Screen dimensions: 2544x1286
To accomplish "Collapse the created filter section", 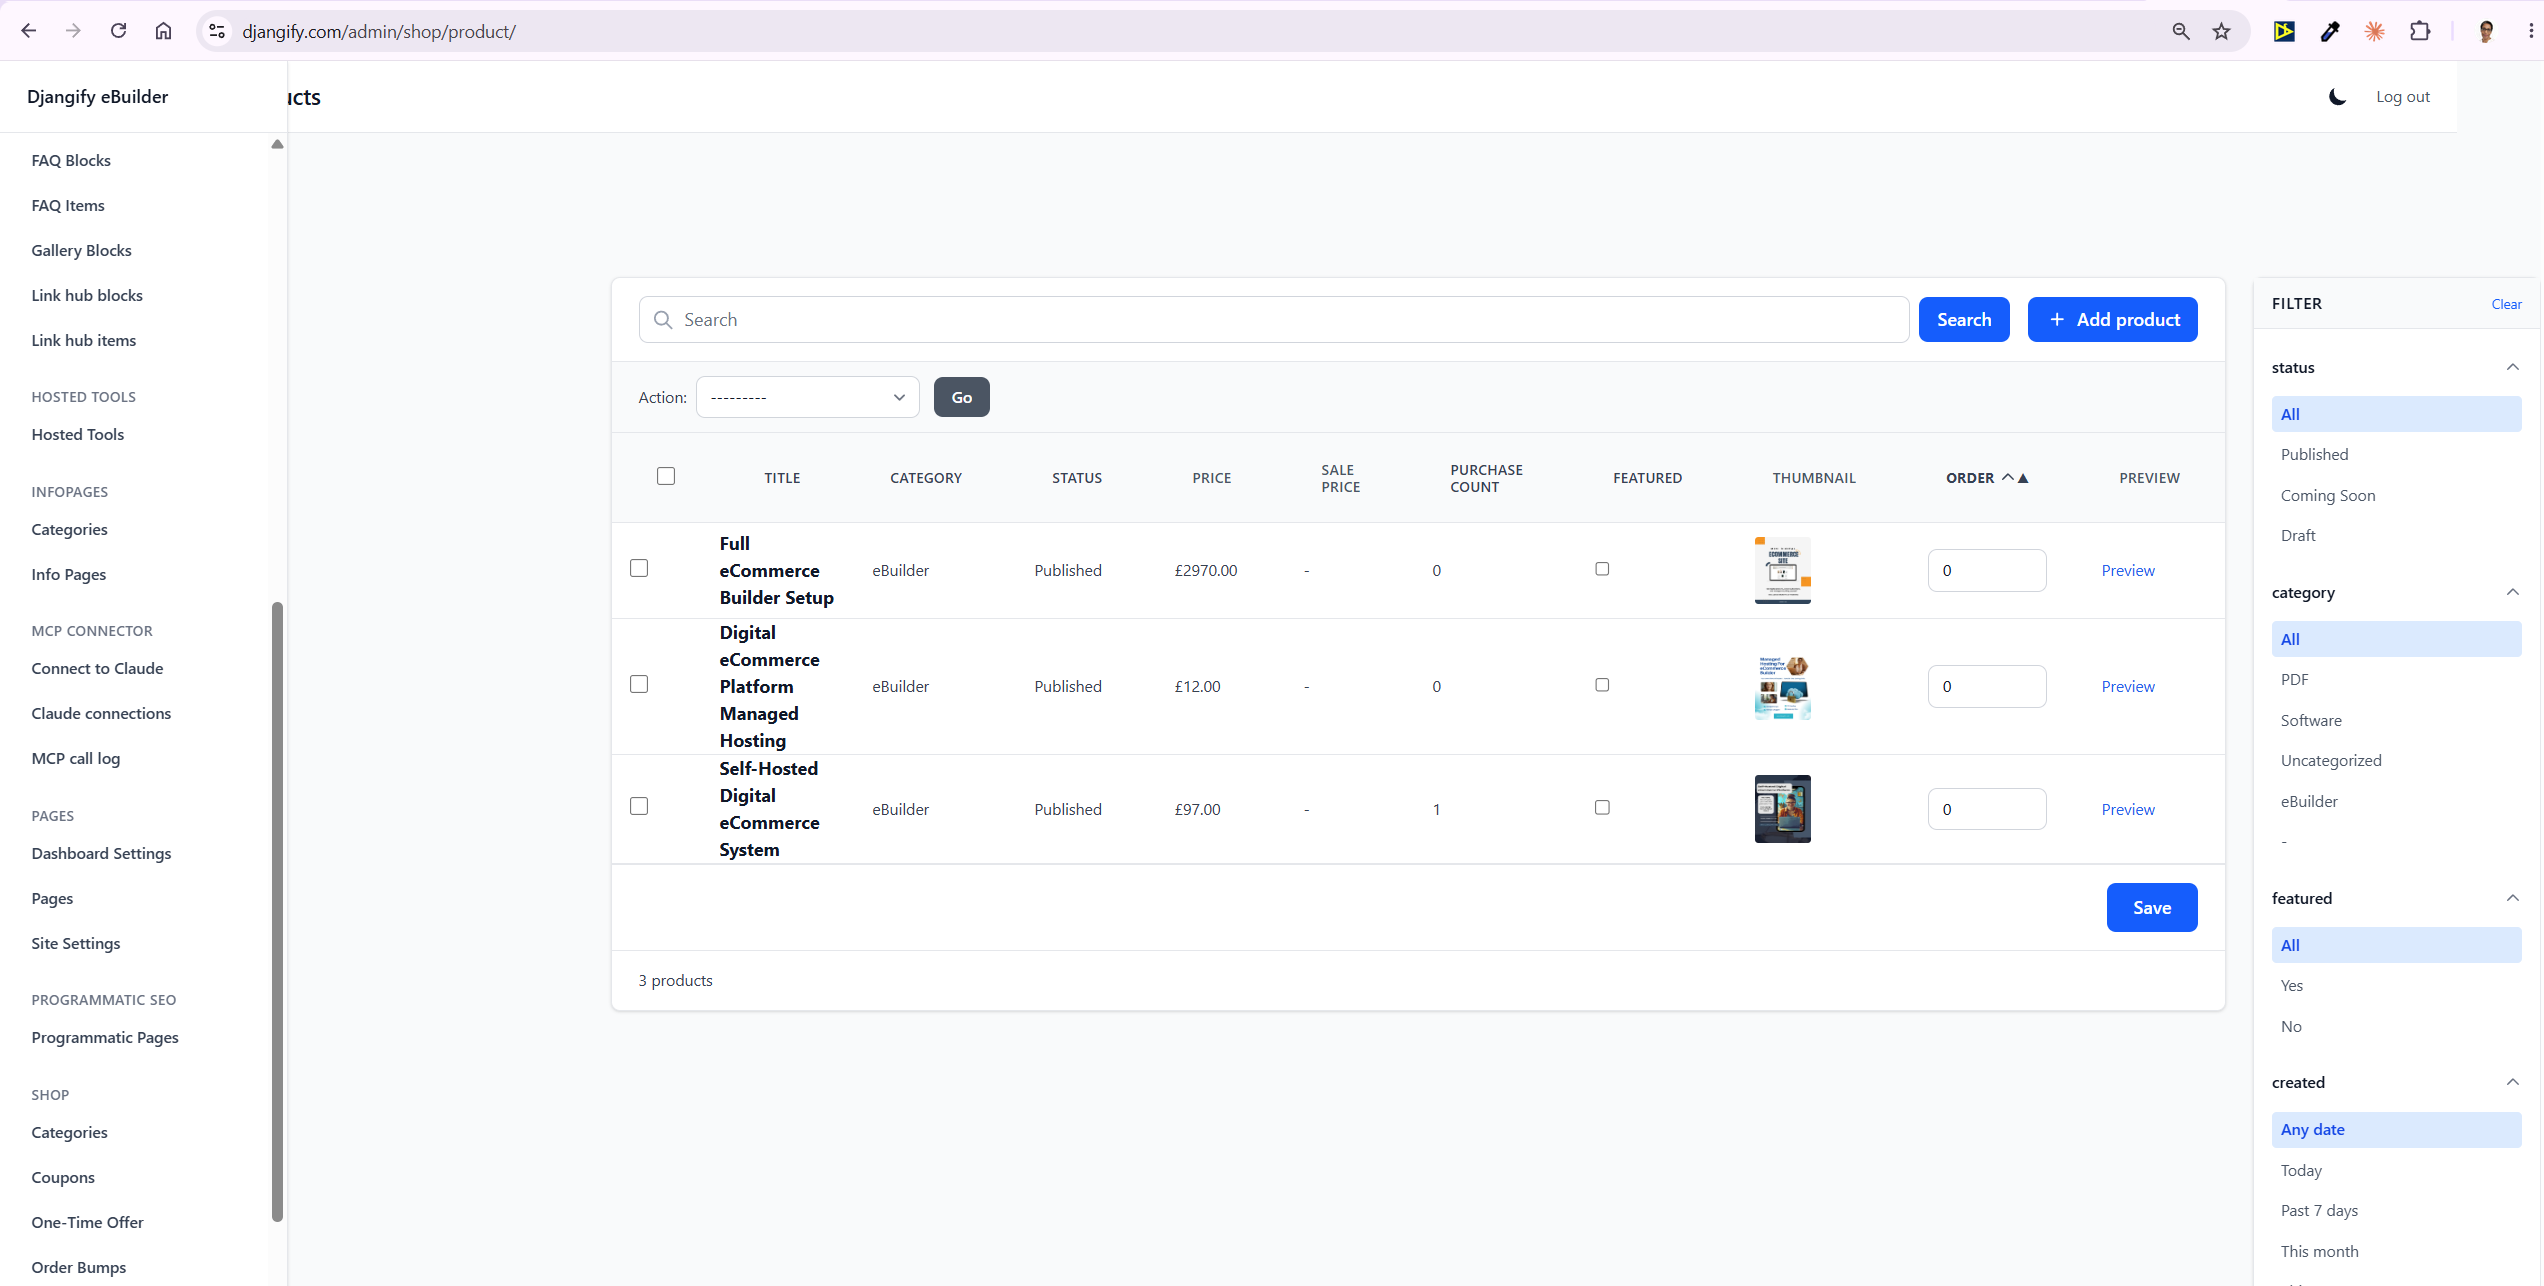I will [x=2512, y=1082].
